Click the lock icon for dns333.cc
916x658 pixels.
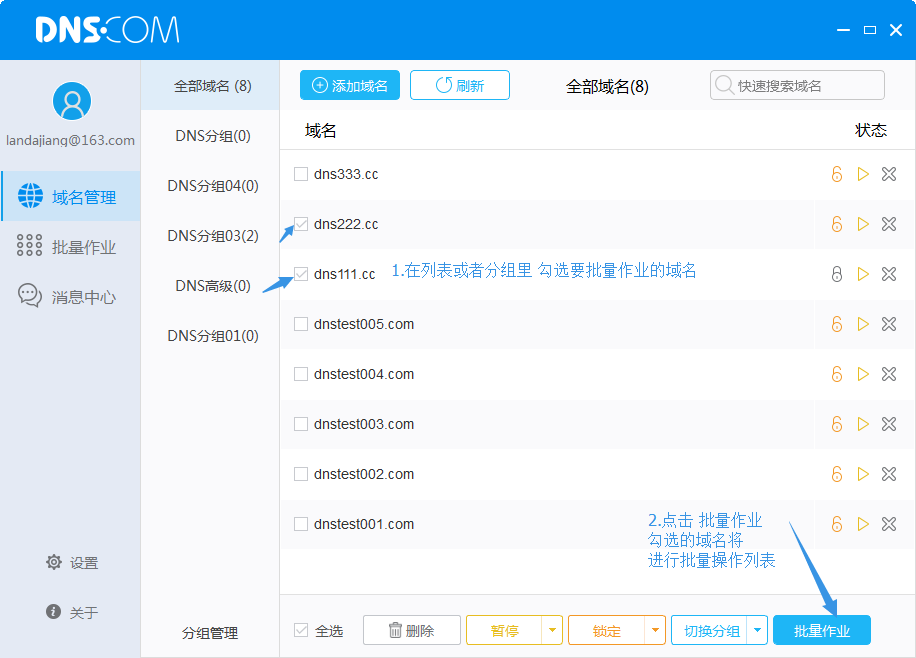[837, 174]
